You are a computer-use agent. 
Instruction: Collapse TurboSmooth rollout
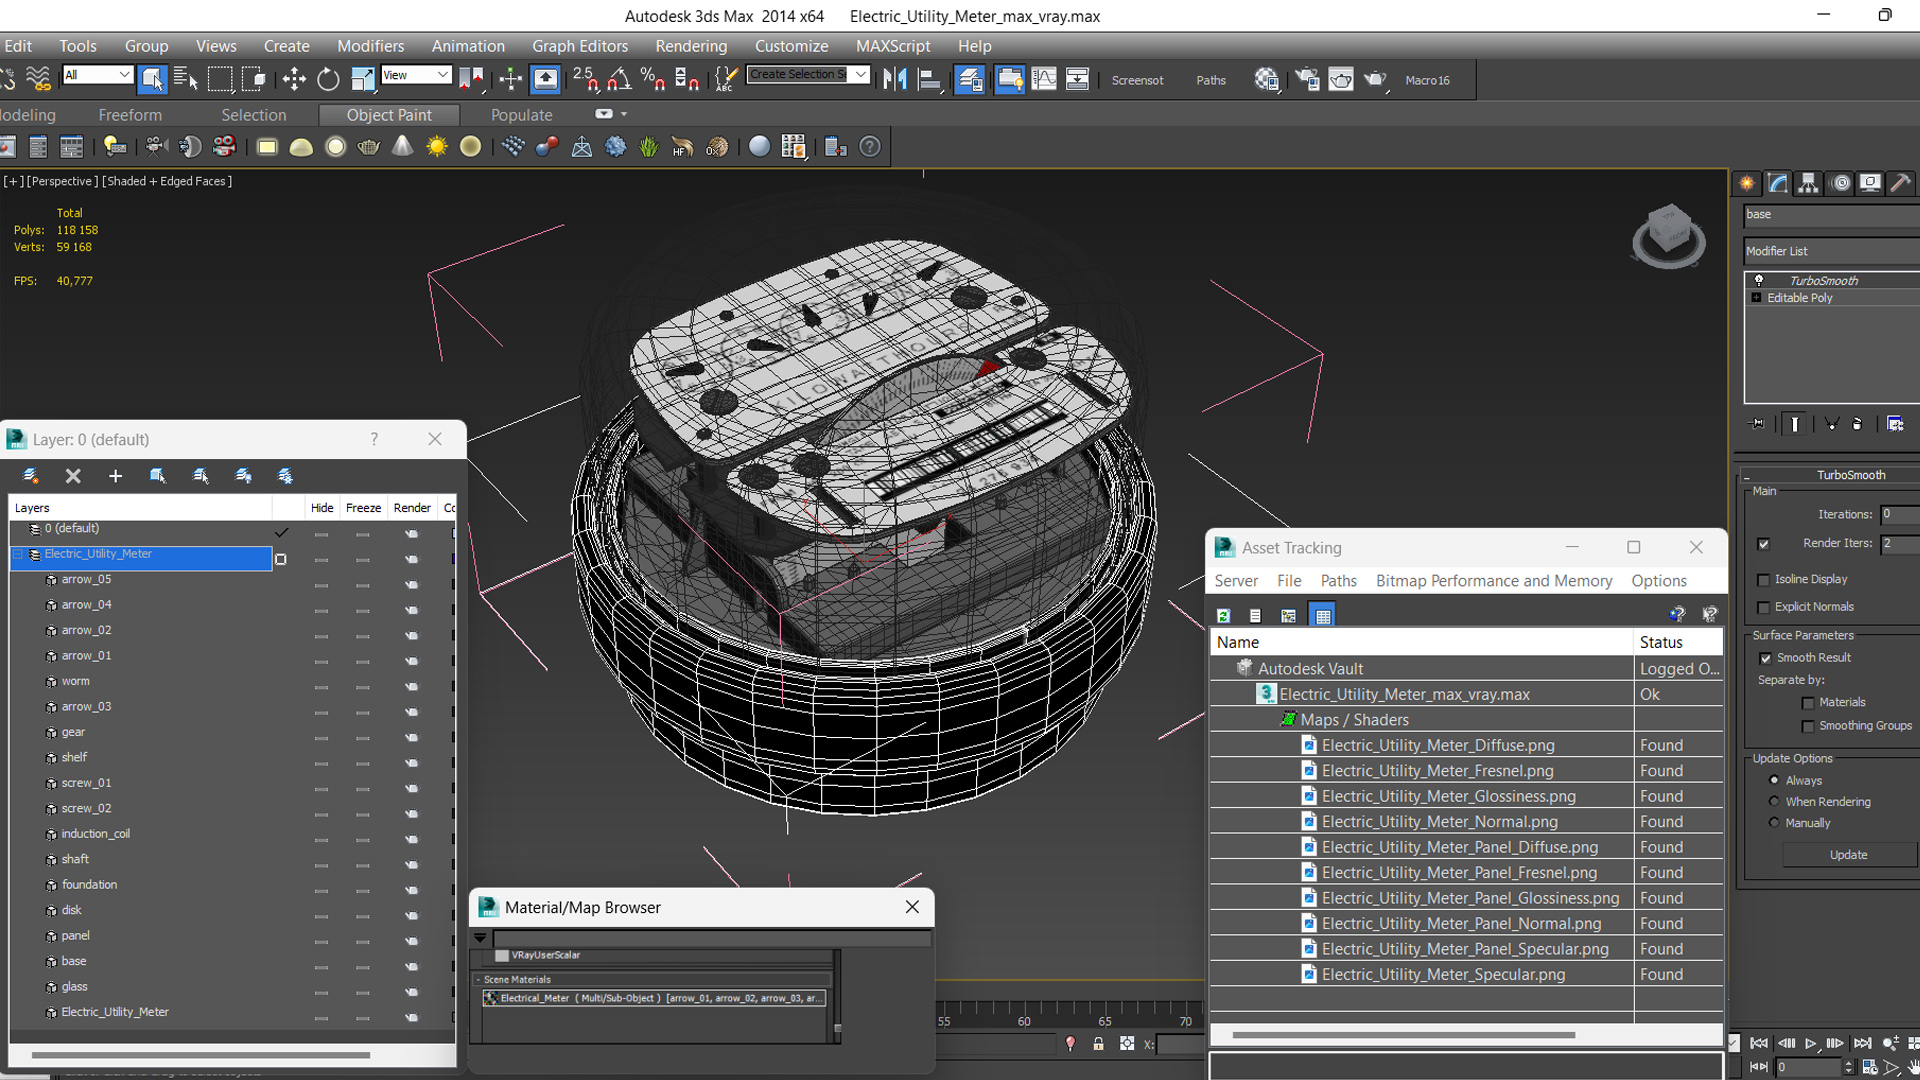(x=1746, y=476)
